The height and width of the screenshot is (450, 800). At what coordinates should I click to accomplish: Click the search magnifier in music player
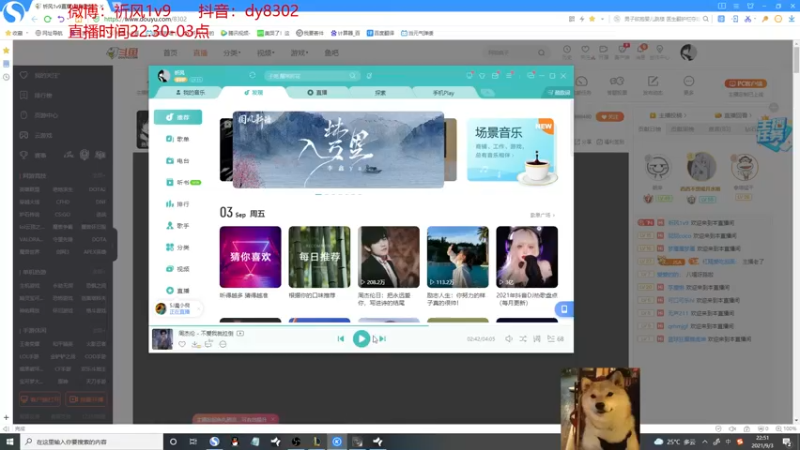click(x=353, y=76)
